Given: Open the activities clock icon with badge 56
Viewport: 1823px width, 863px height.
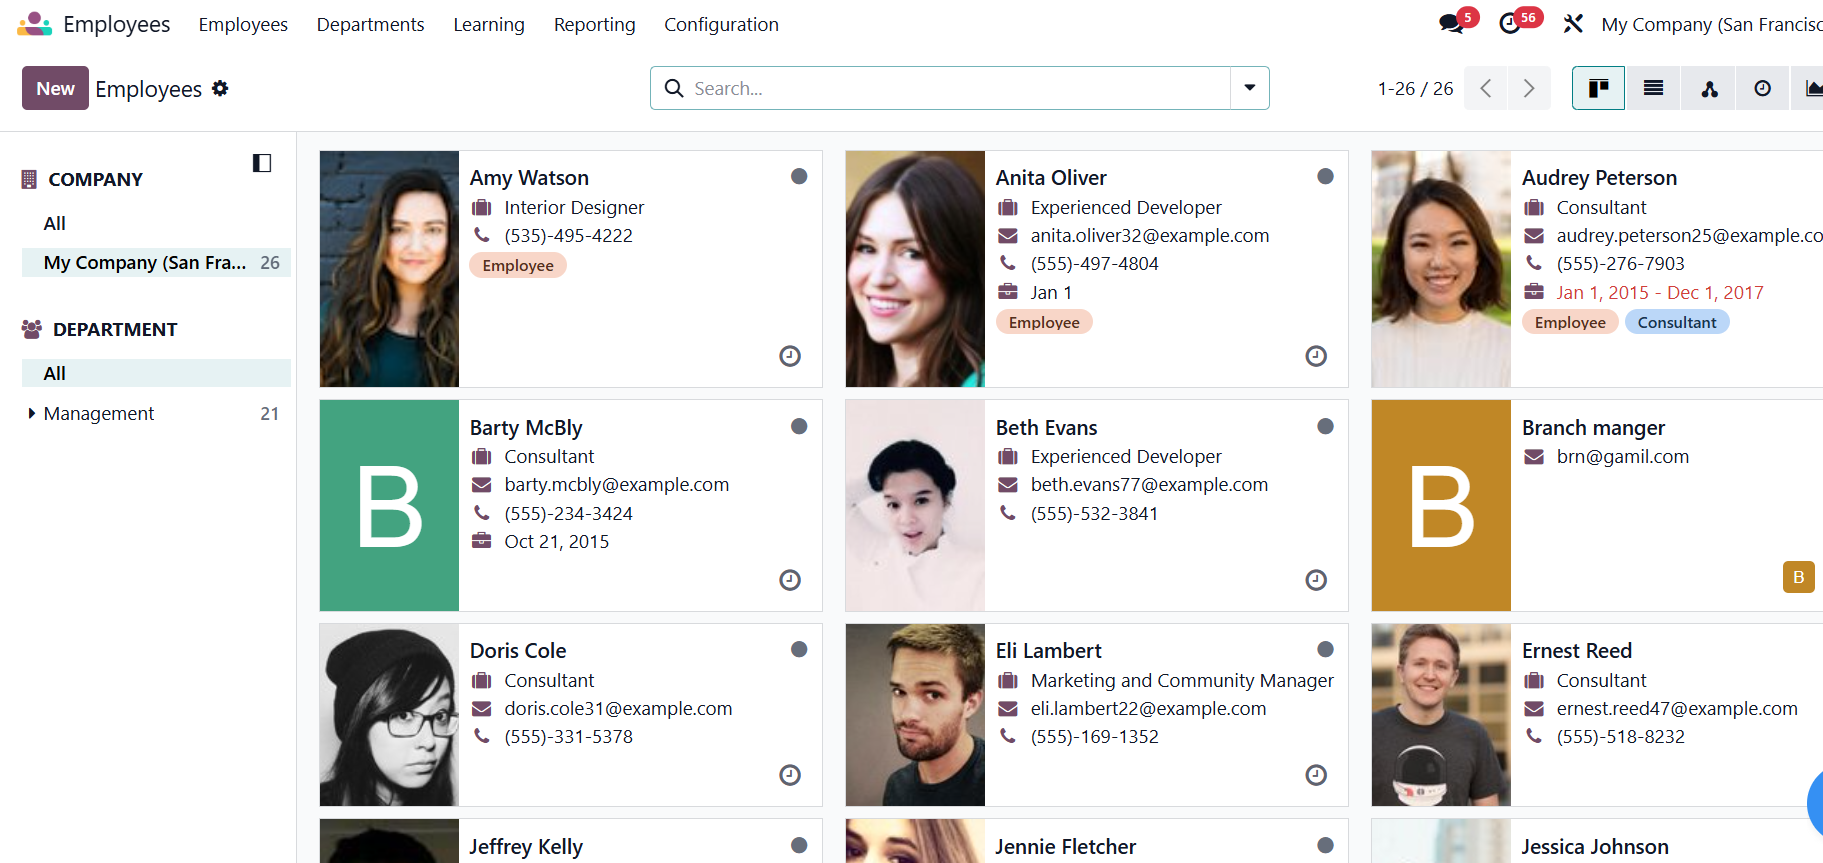Looking at the screenshot, I should point(1510,24).
